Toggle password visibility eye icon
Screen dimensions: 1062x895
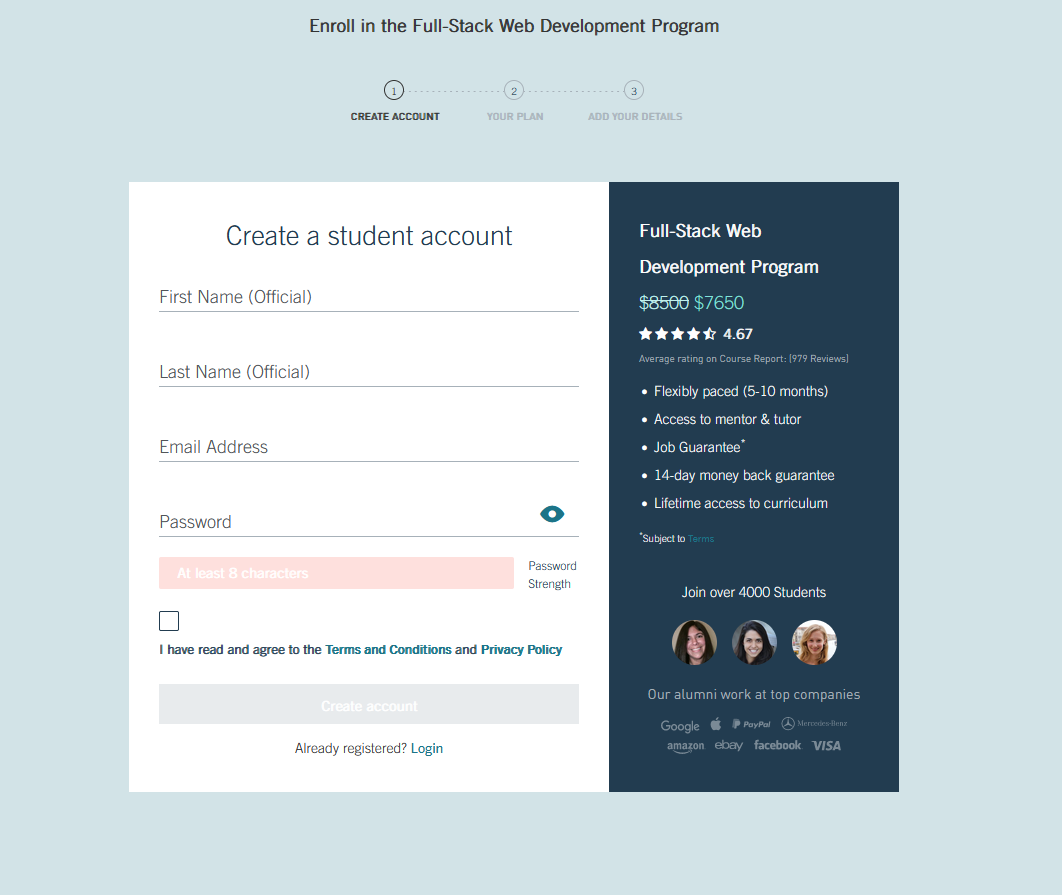(552, 514)
